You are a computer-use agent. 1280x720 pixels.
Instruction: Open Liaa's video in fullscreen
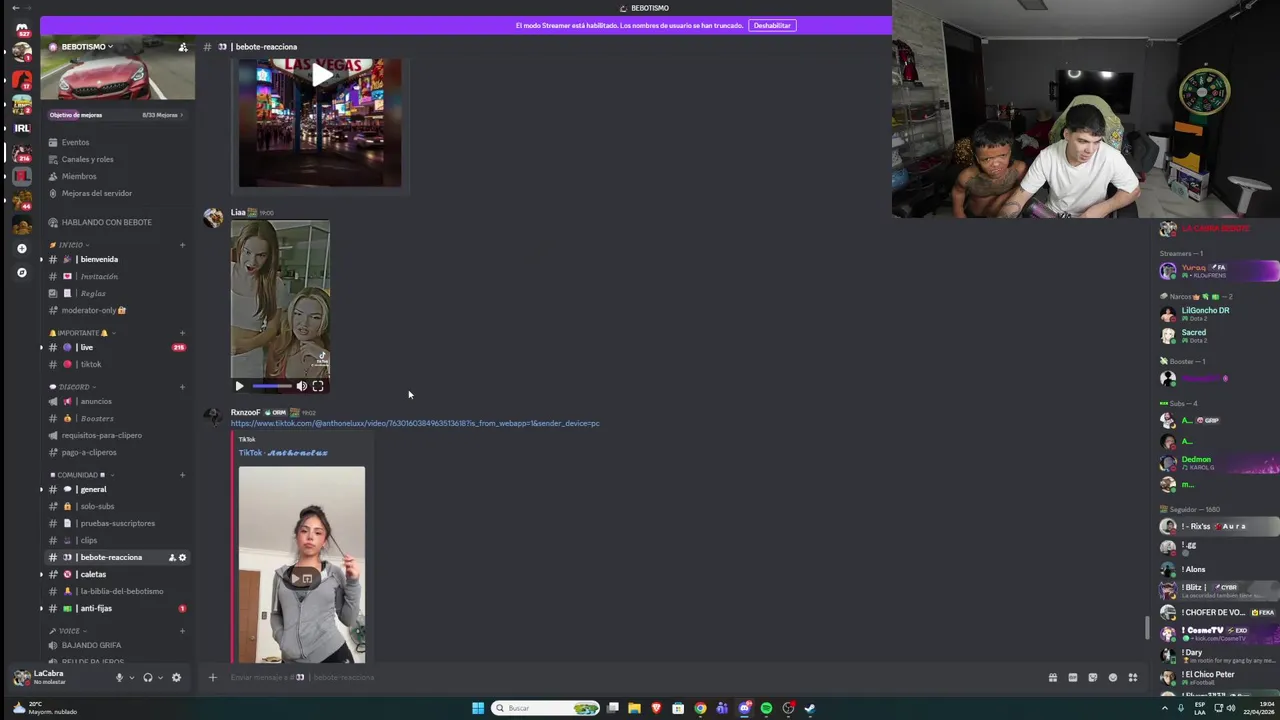pyautogui.click(x=318, y=386)
